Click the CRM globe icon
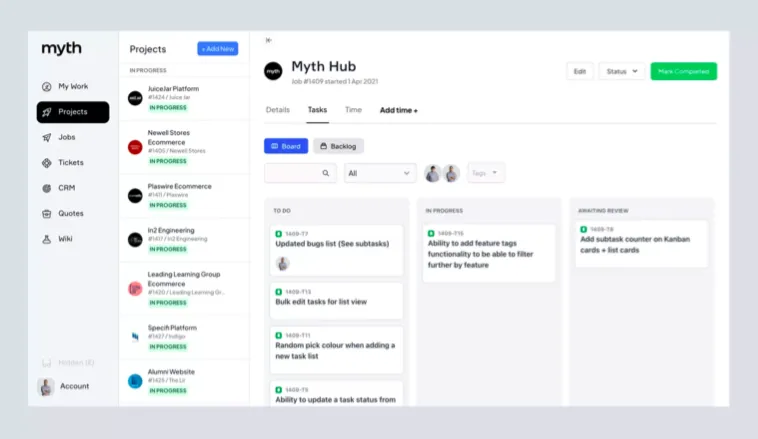This screenshot has height=439, width=758. pos(46,188)
